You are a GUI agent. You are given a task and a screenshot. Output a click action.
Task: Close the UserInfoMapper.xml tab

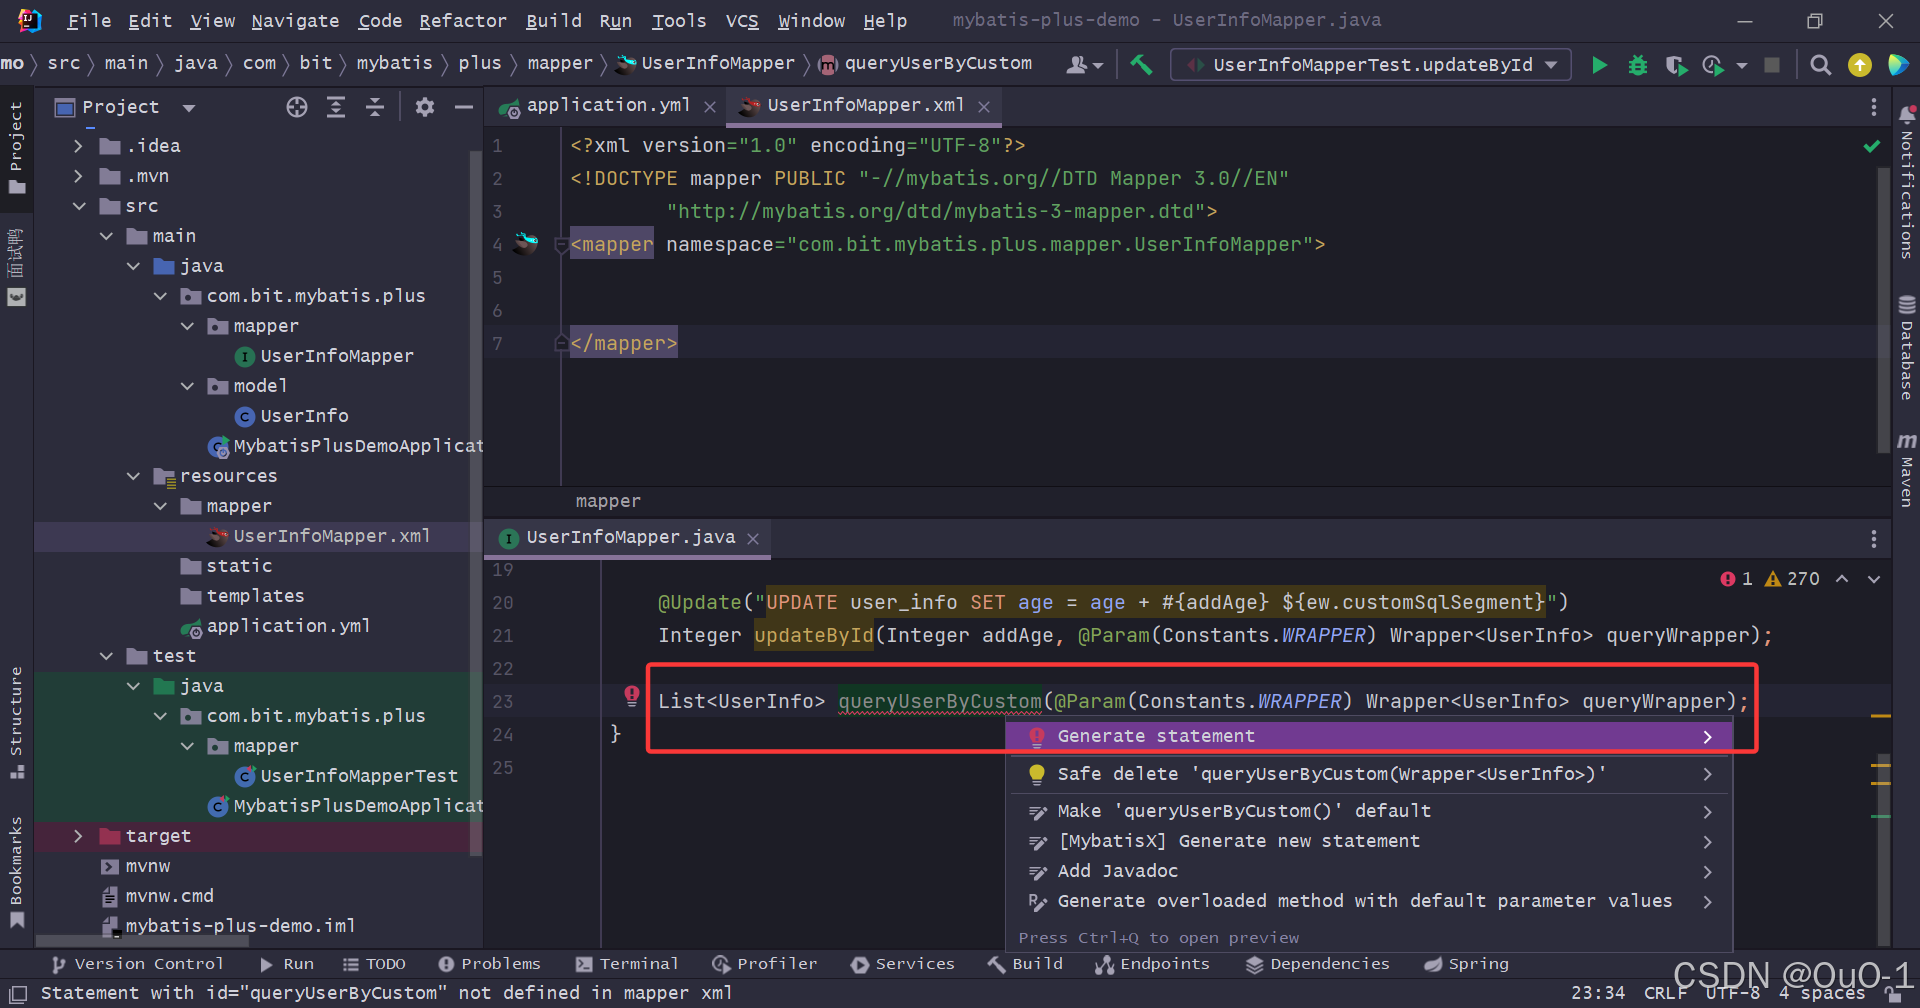coord(984,107)
